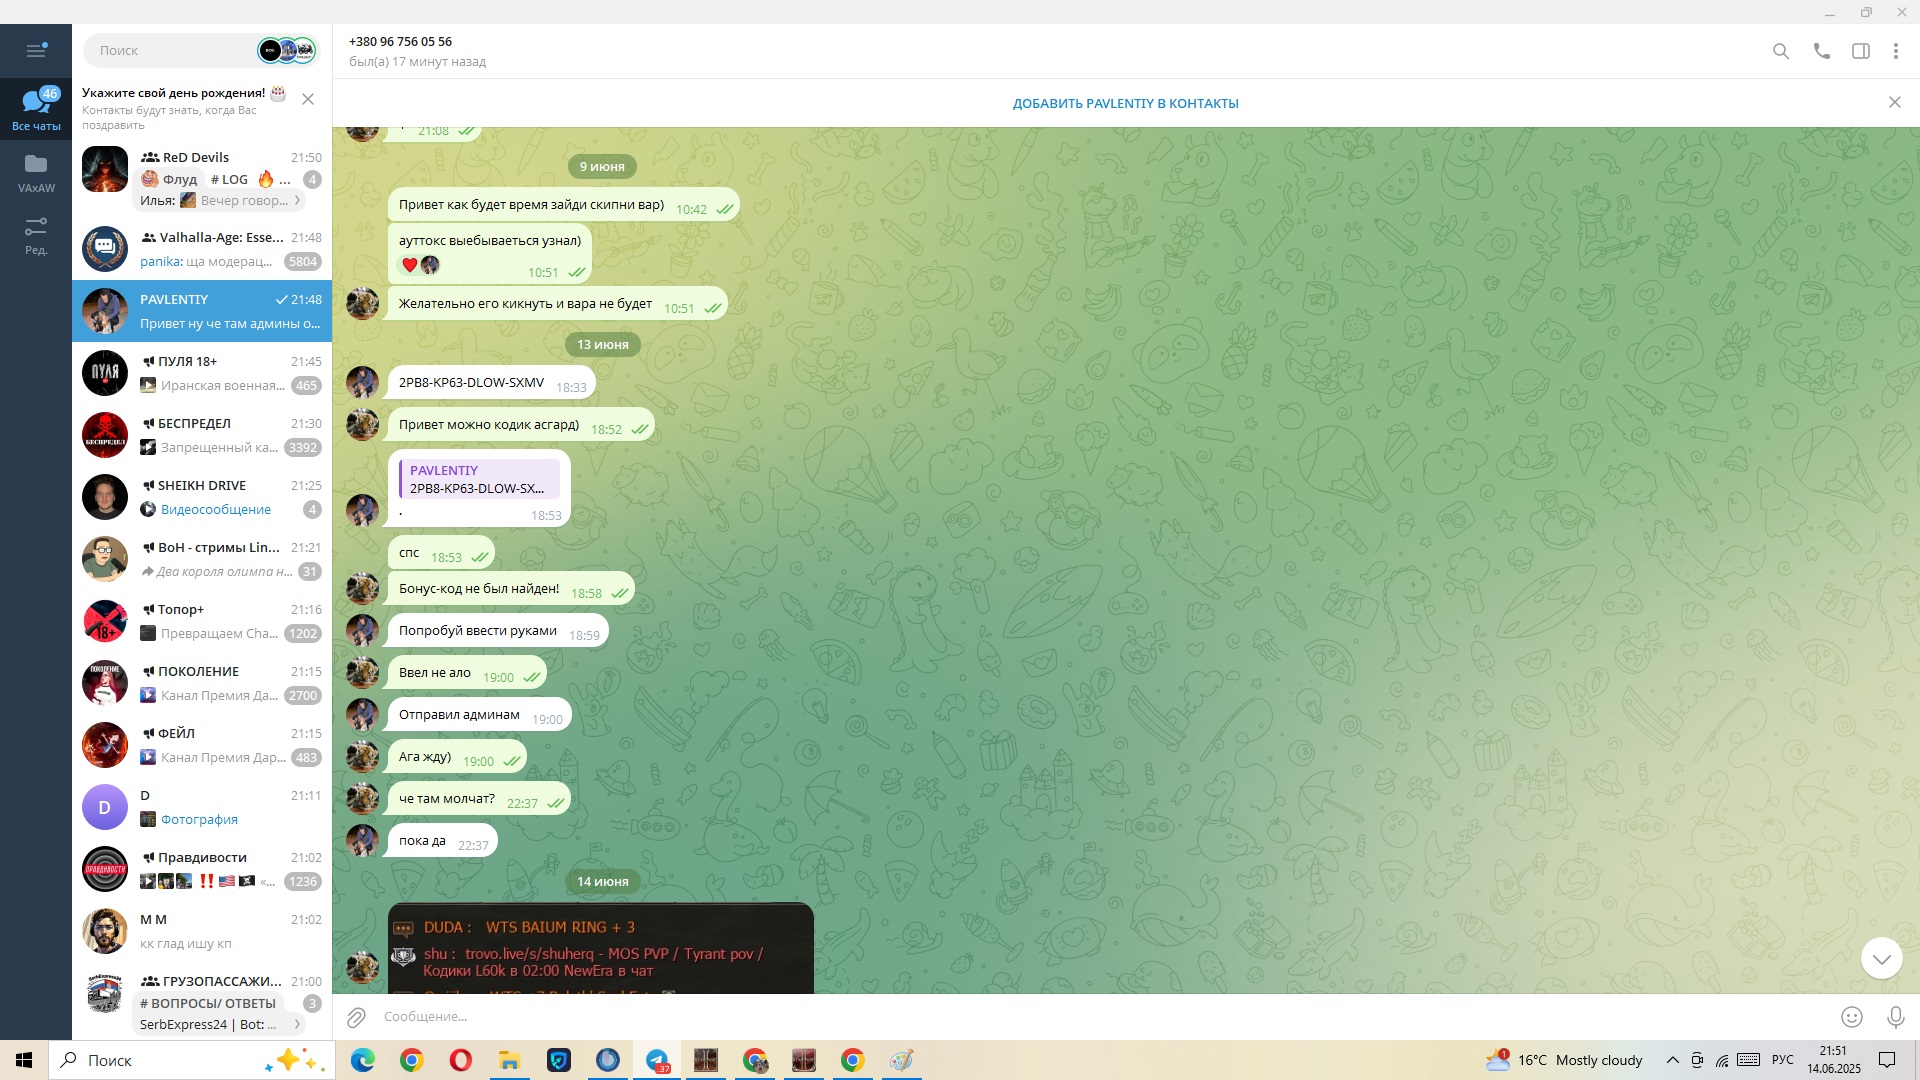This screenshot has width=1920, height=1080.
Task: Start a voice call
Action: [x=1821, y=51]
